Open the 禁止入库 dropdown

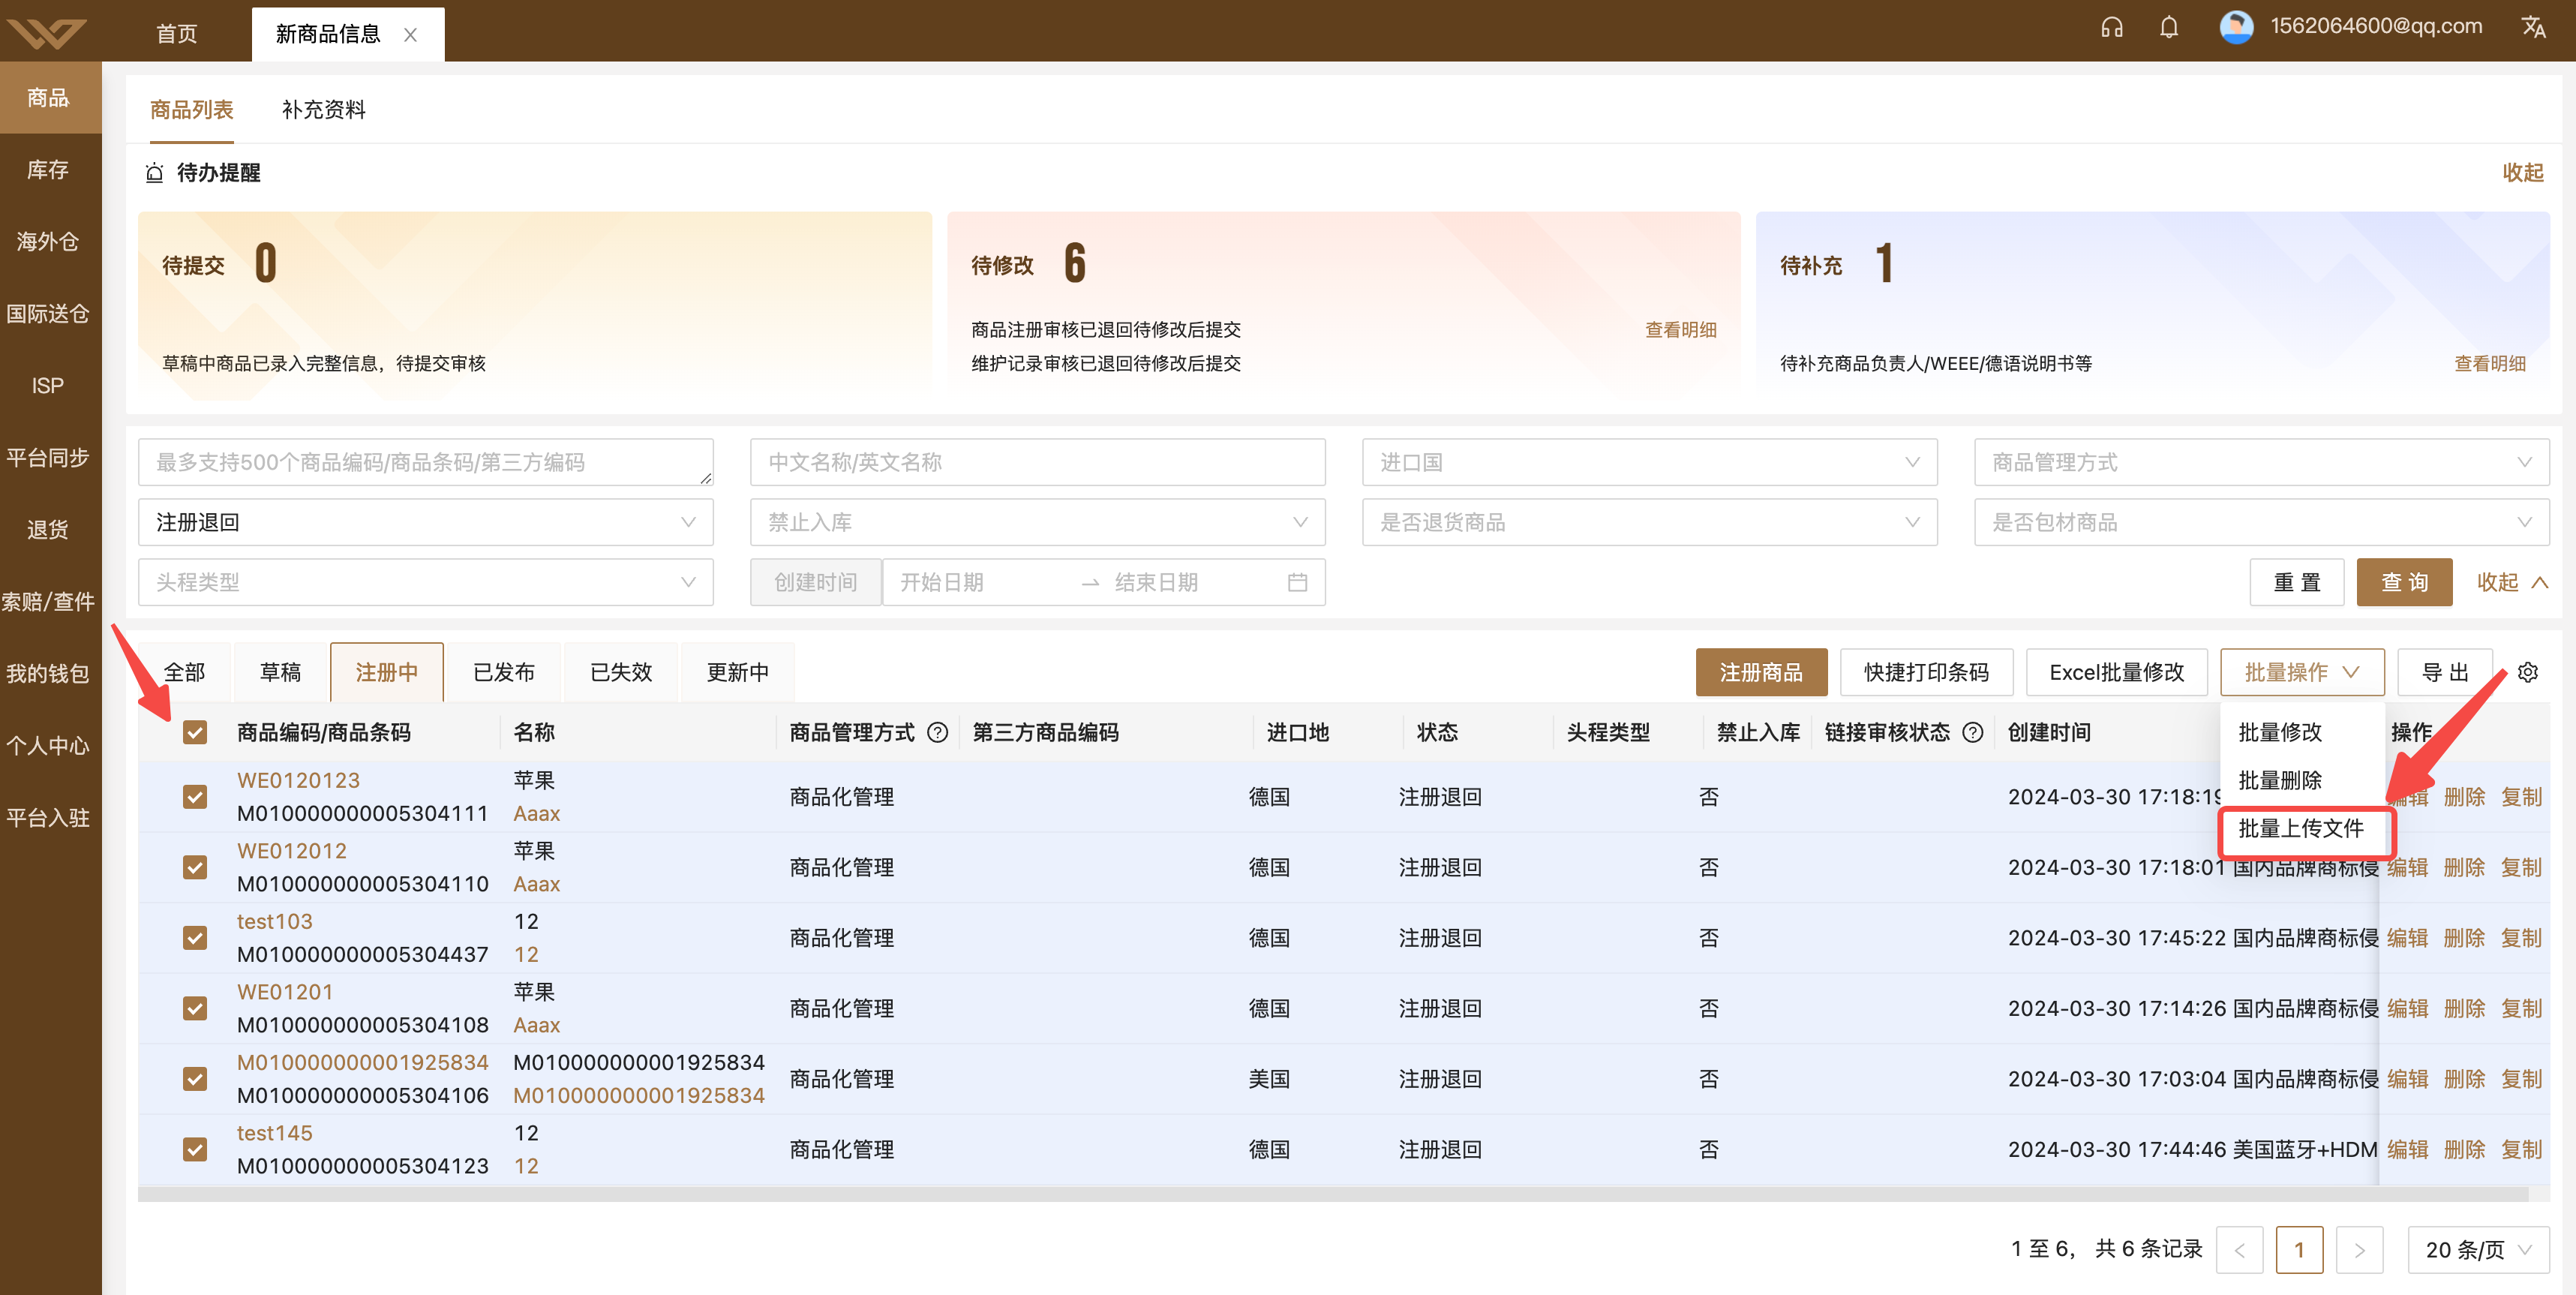[x=1037, y=522]
